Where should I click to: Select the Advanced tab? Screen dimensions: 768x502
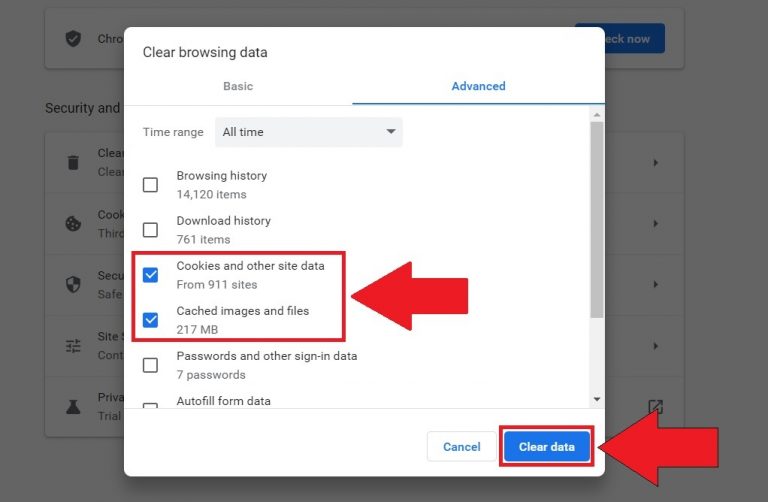tap(478, 86)
